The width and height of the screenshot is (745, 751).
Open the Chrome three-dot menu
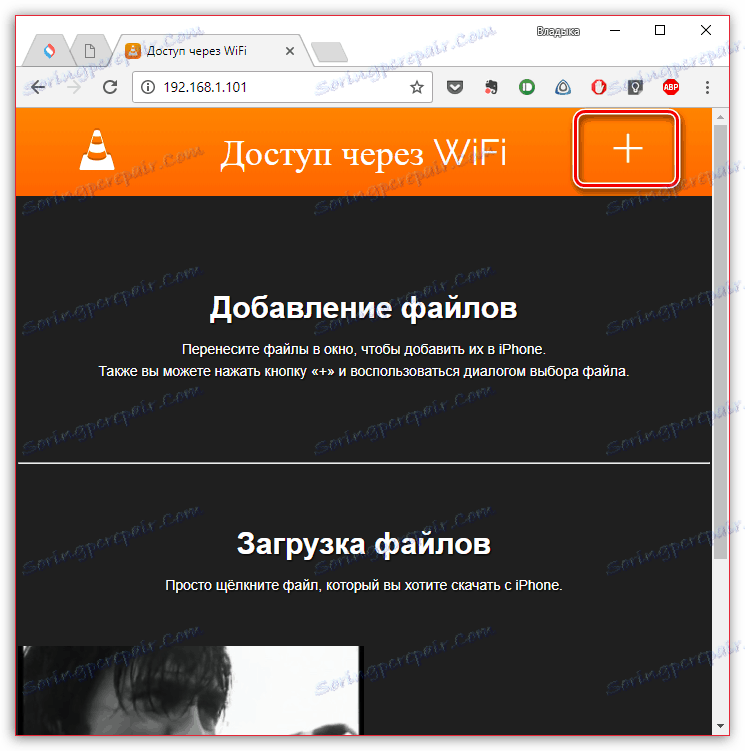click(707, 87)
